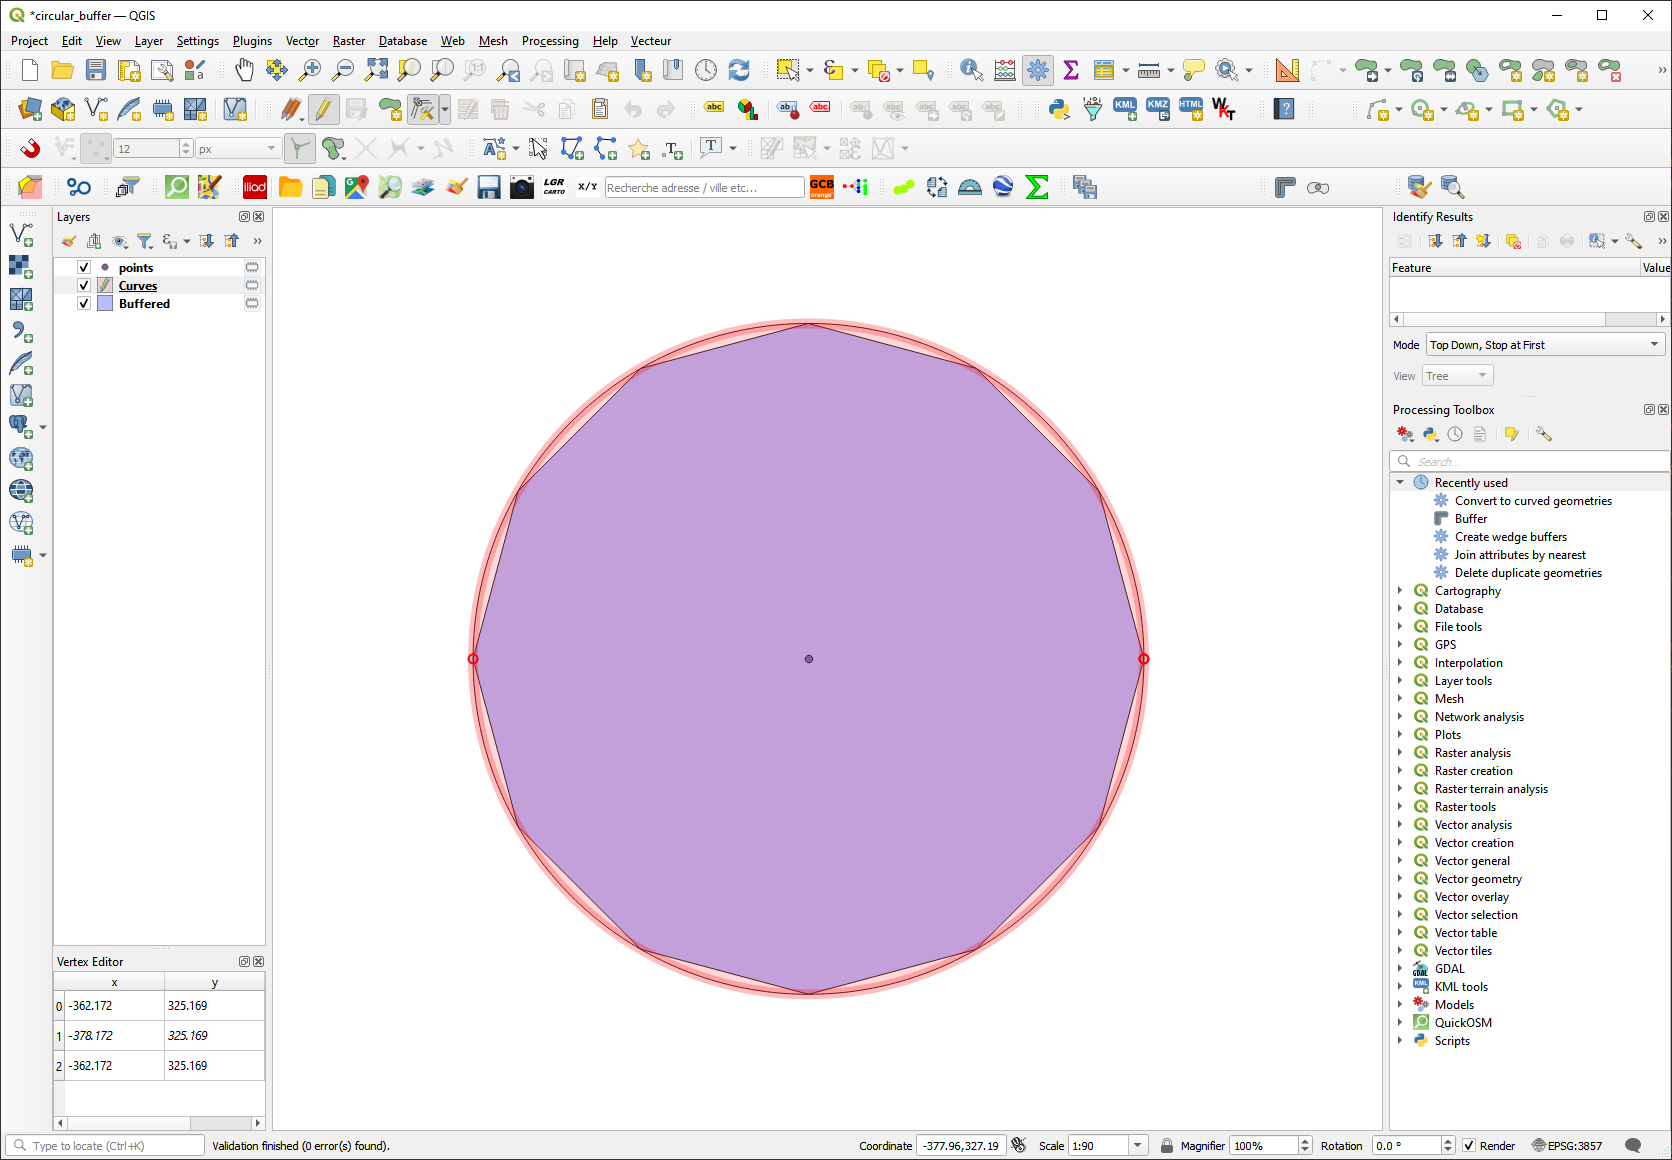1672x1160 pixels.
Task: Run Convert to curved geometries algorithm
Action: pos(1533,501)
